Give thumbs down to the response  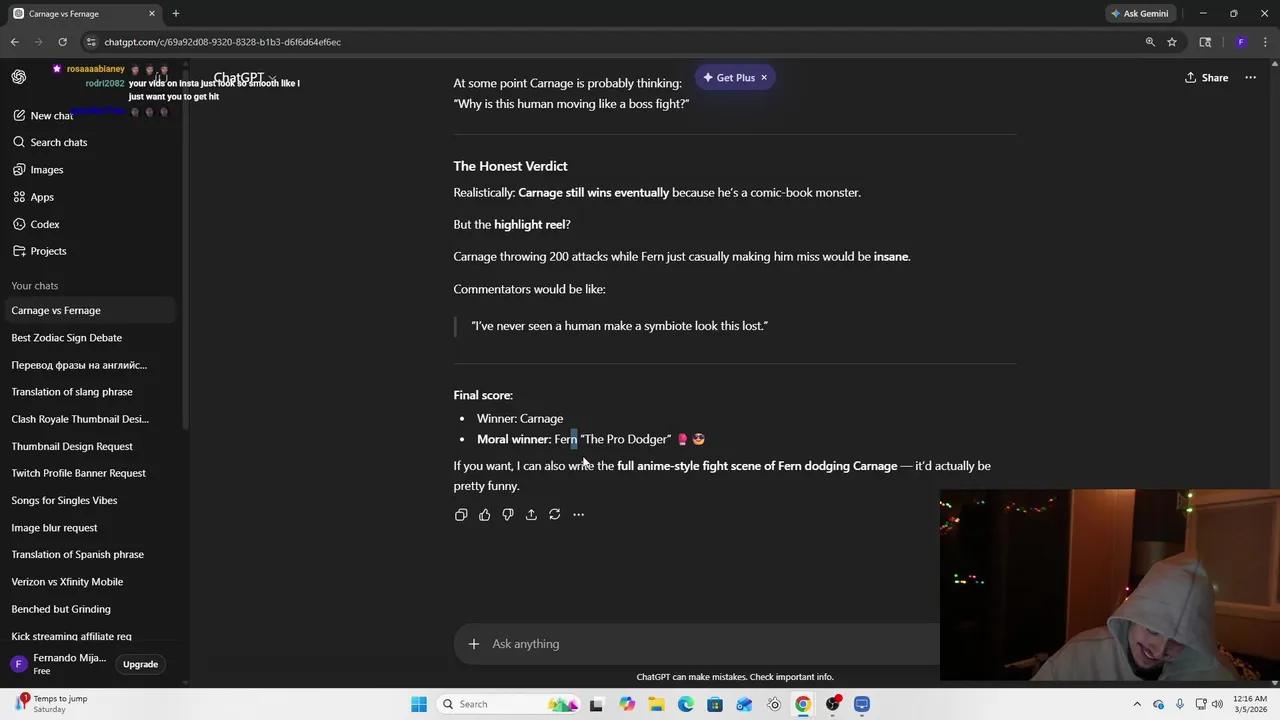508,514
